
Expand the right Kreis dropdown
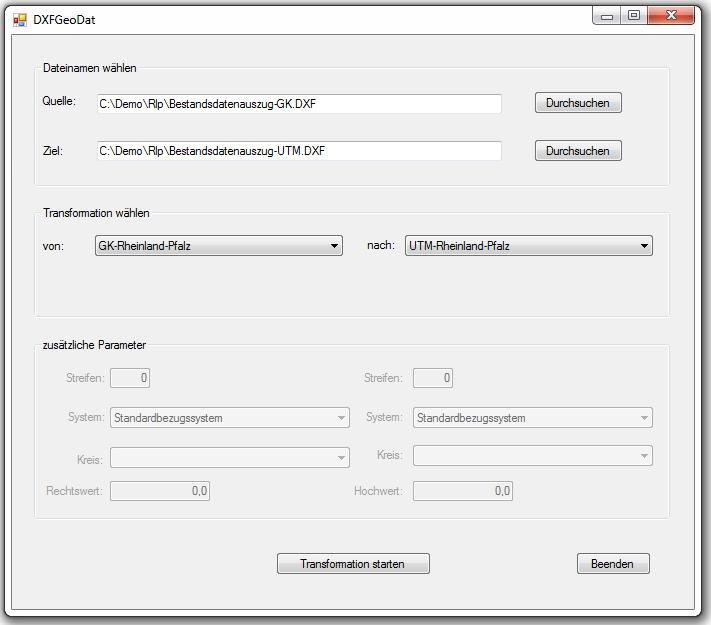click(x=532, y=456)
